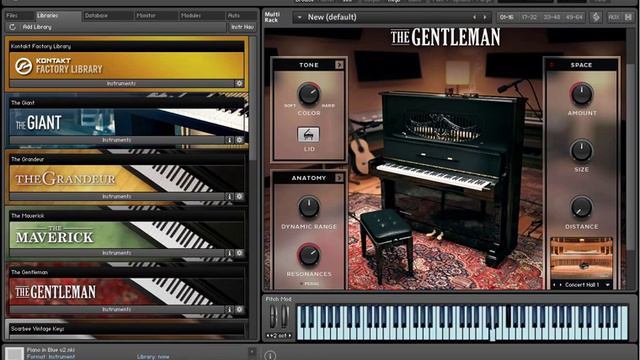Switch to the Monitor tab
640x360 pixels.
(x=156, y=16)
